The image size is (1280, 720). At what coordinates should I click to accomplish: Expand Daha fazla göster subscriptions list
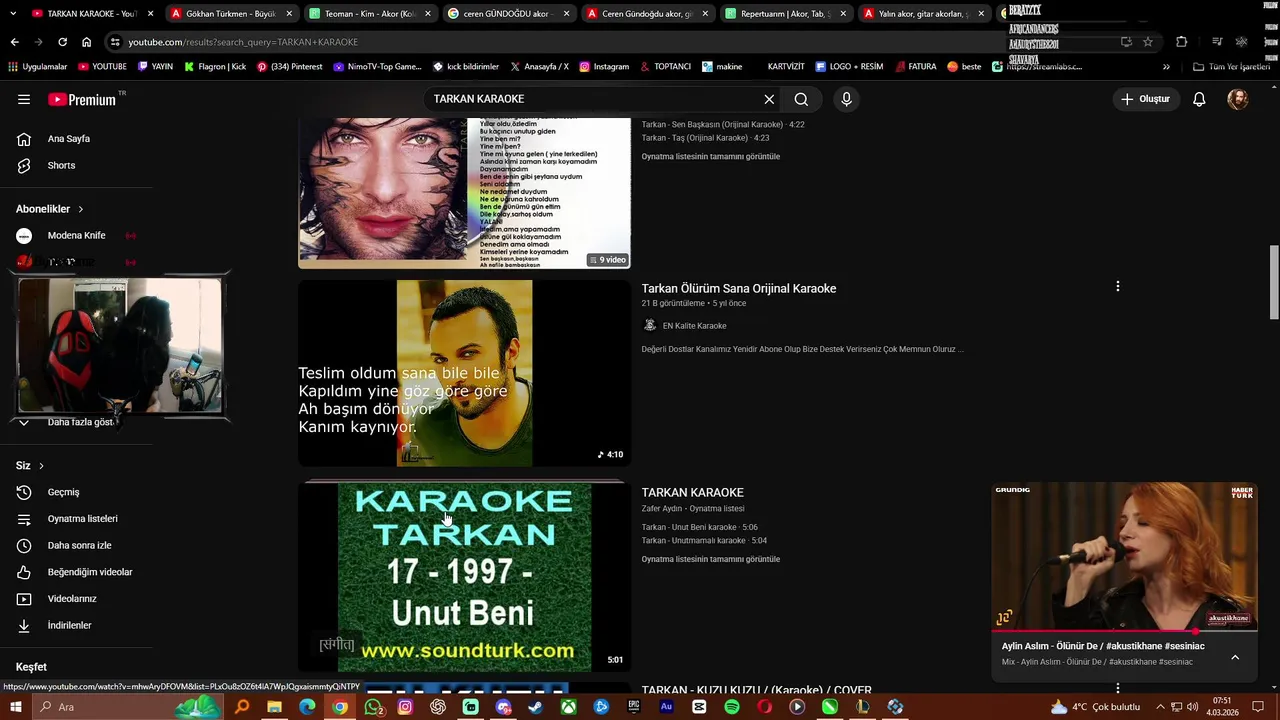78,422
